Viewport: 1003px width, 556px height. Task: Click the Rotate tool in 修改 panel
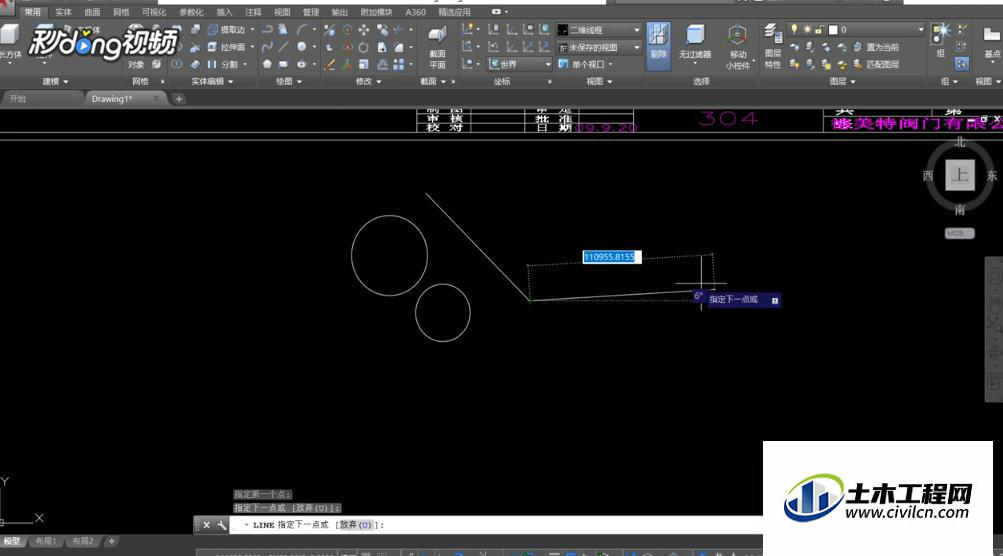point(364,47)
